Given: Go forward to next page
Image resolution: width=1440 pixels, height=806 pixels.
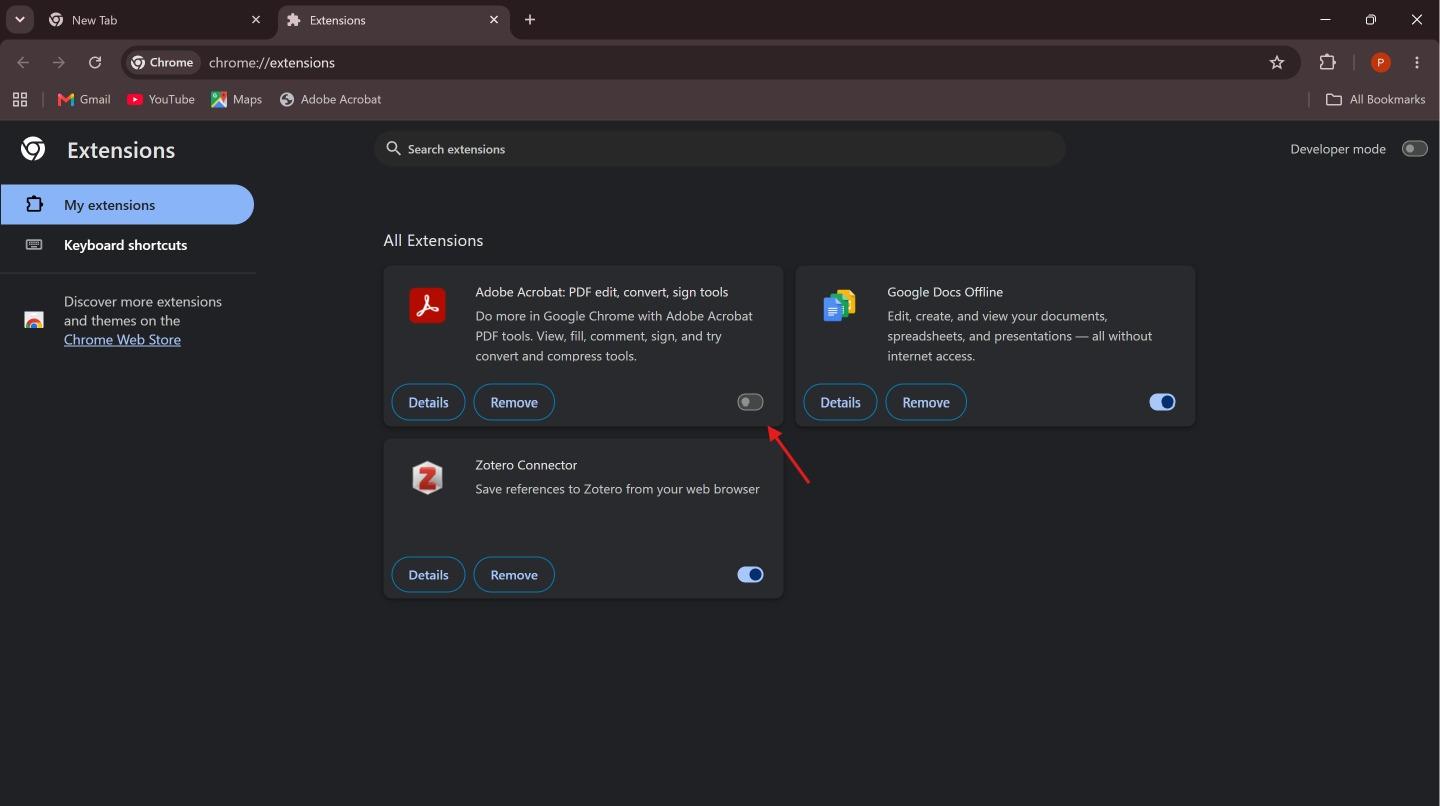Looking at the screenshot, I should (59, 62).
